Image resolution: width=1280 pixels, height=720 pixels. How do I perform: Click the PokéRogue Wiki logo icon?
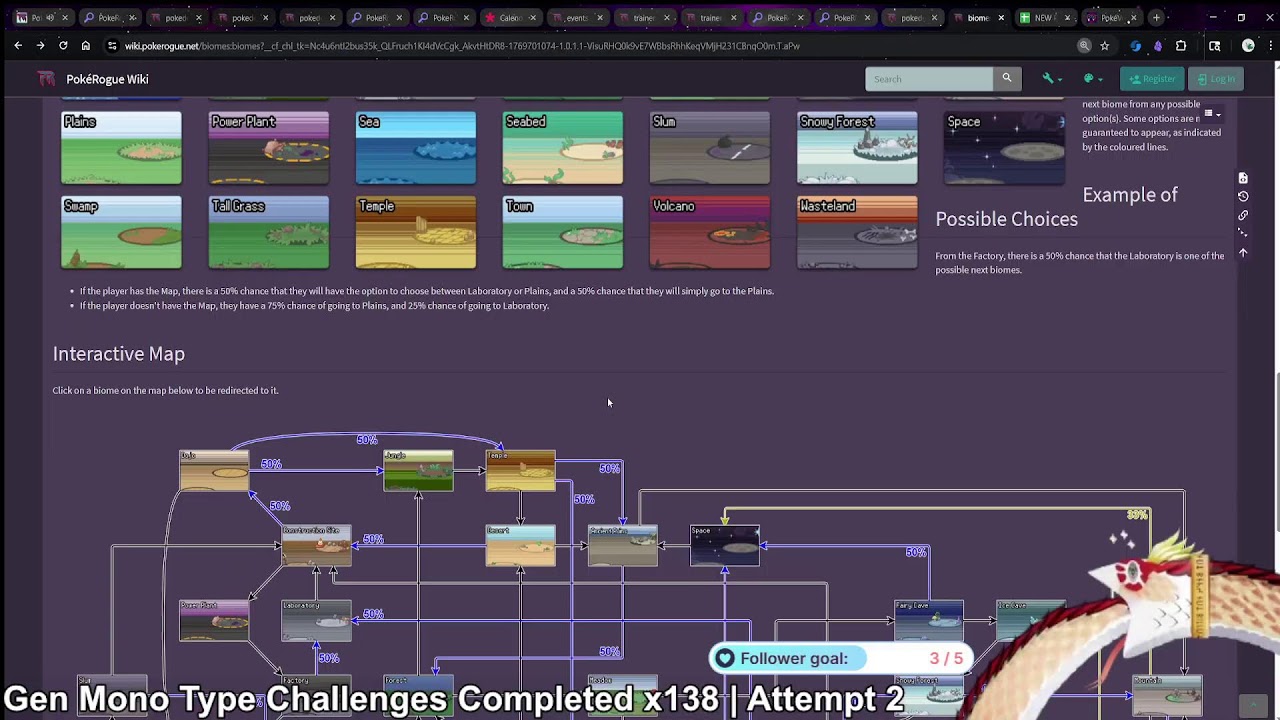click(46, 79)
